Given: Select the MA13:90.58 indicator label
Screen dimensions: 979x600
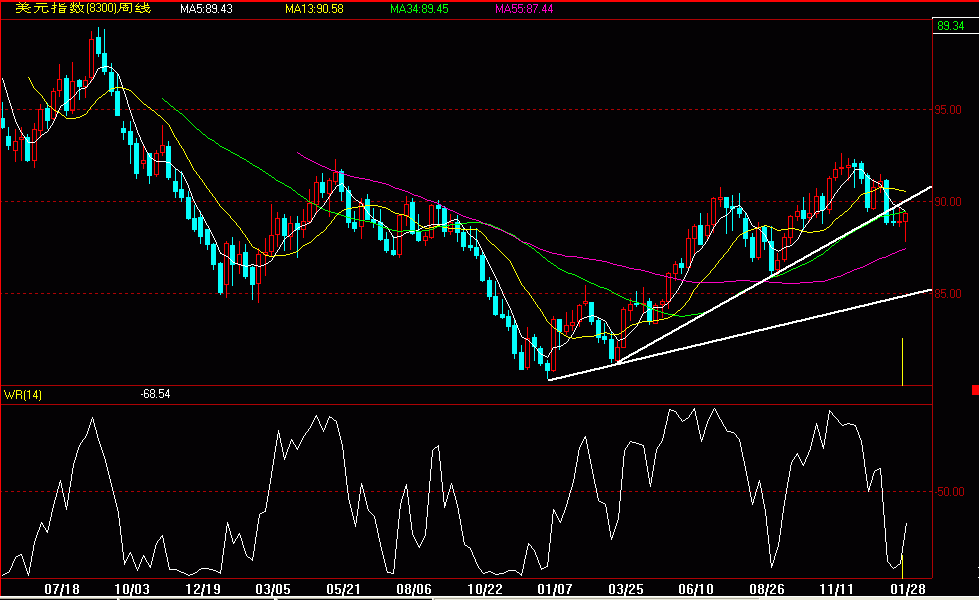Looking at the screenshot, I should click(x=314, y=9).
